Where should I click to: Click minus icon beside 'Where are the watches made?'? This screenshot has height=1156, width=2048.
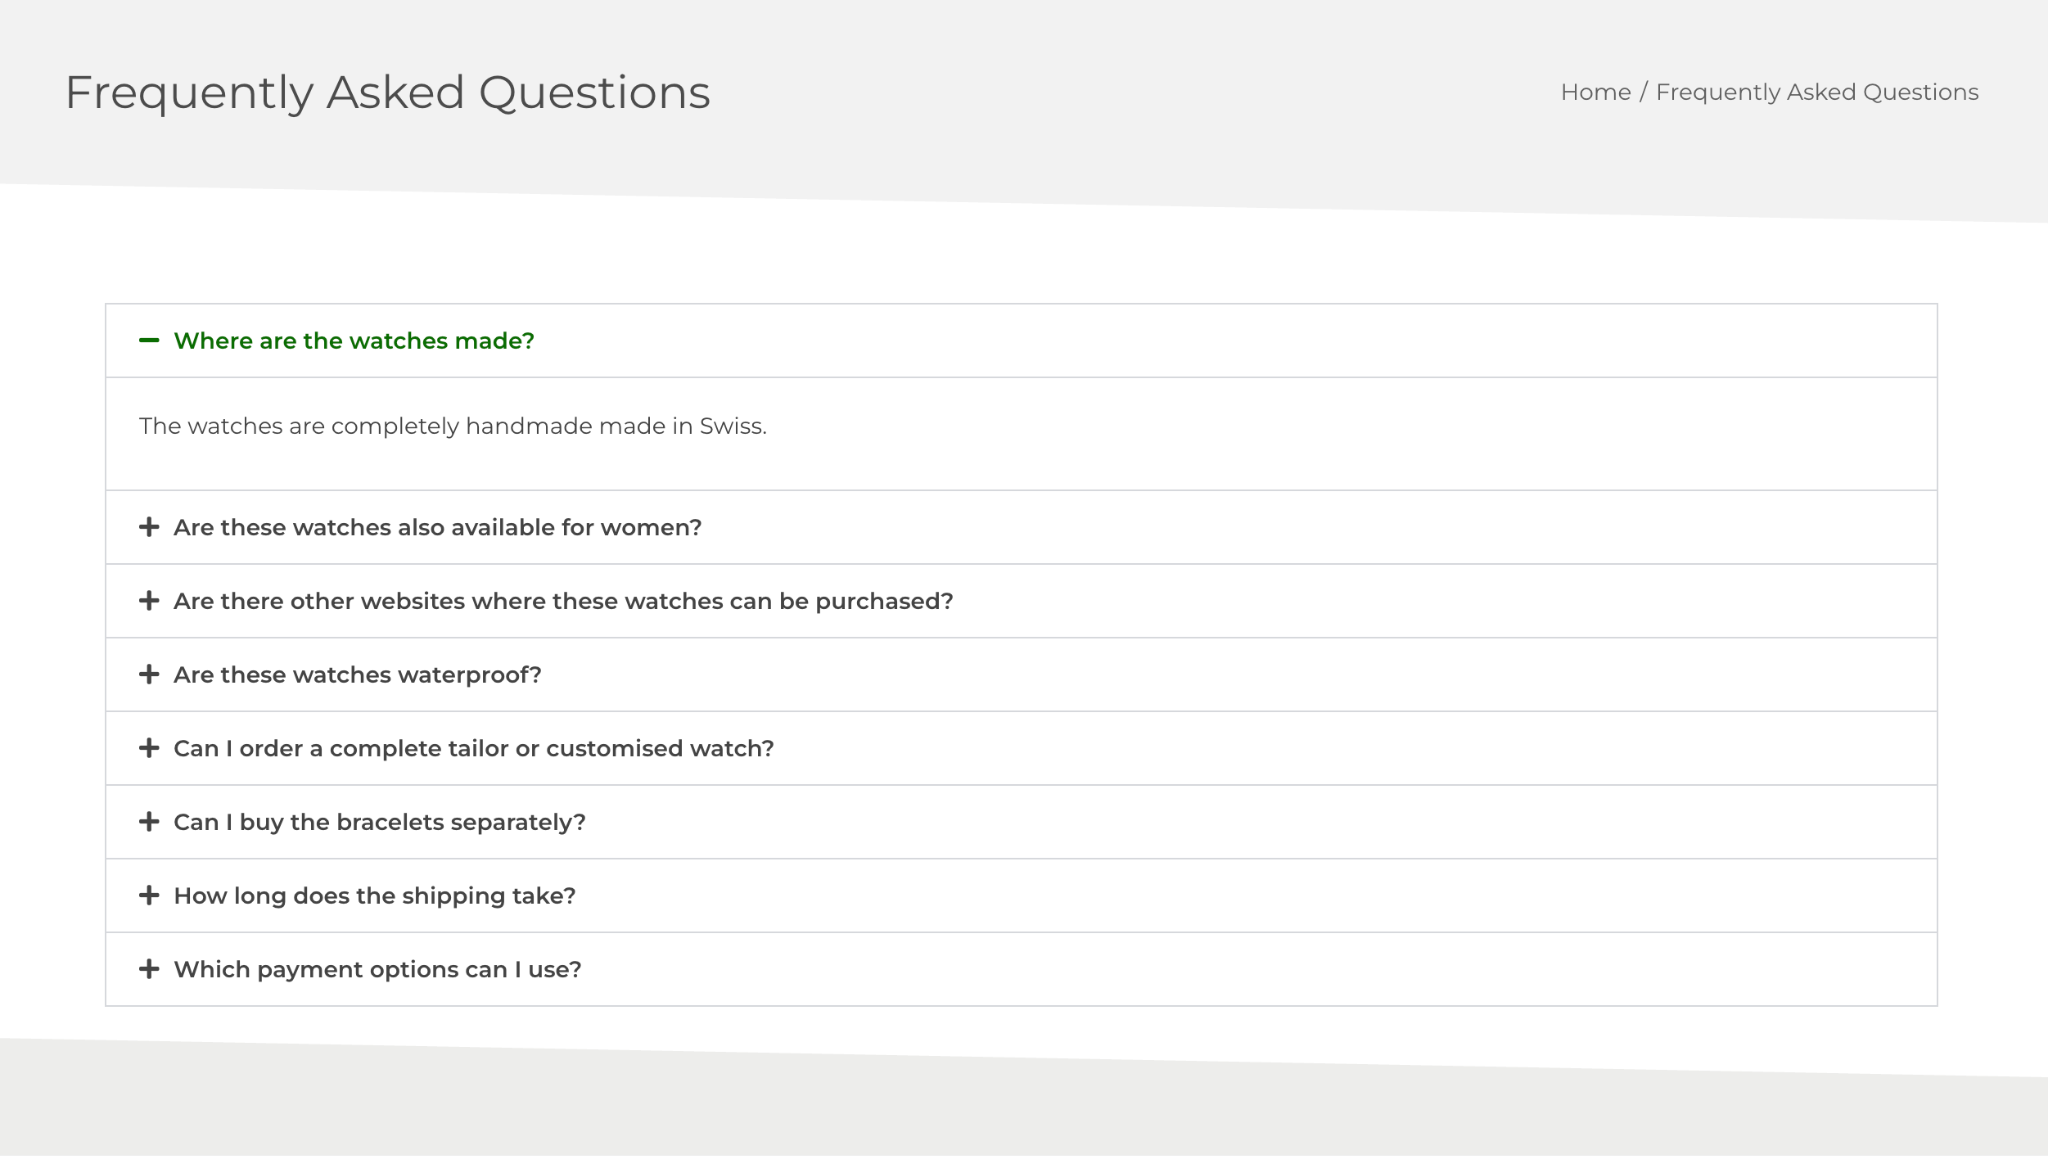149,341
